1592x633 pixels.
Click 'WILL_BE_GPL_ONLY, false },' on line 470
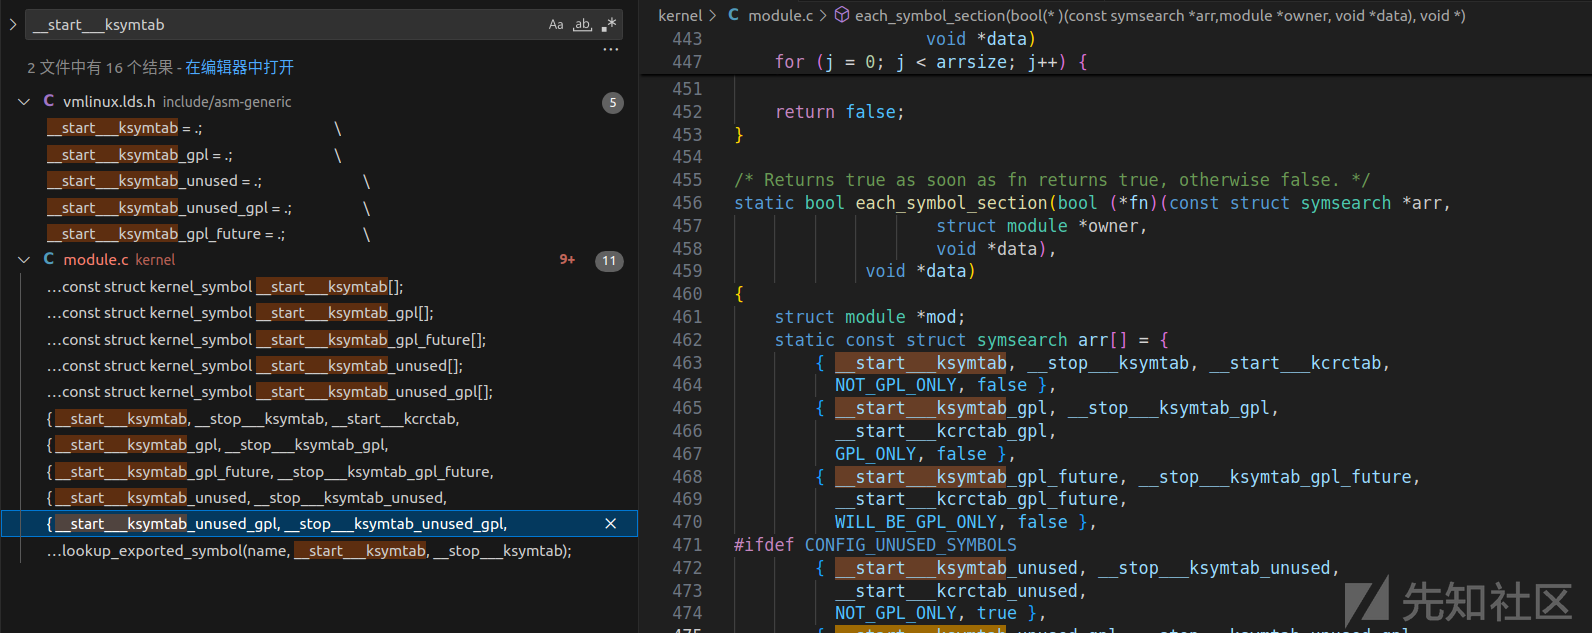966,522
